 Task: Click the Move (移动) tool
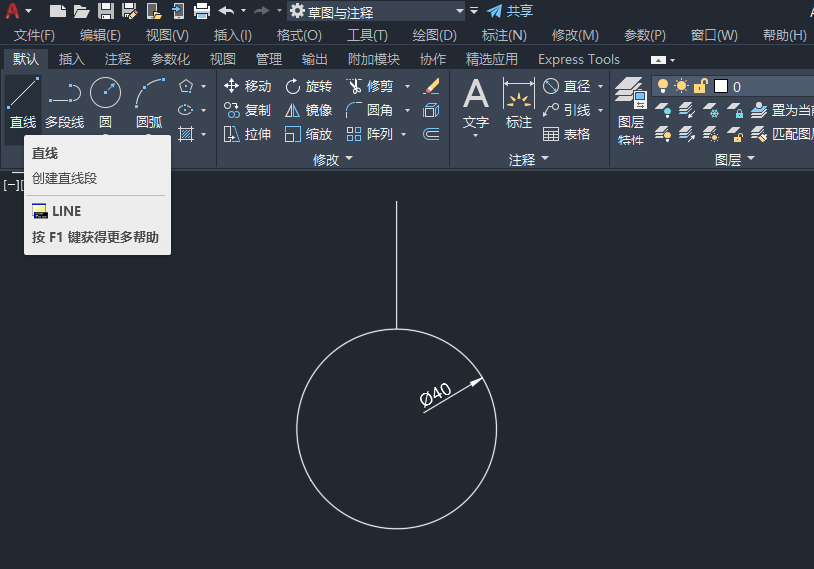point(248,86)
